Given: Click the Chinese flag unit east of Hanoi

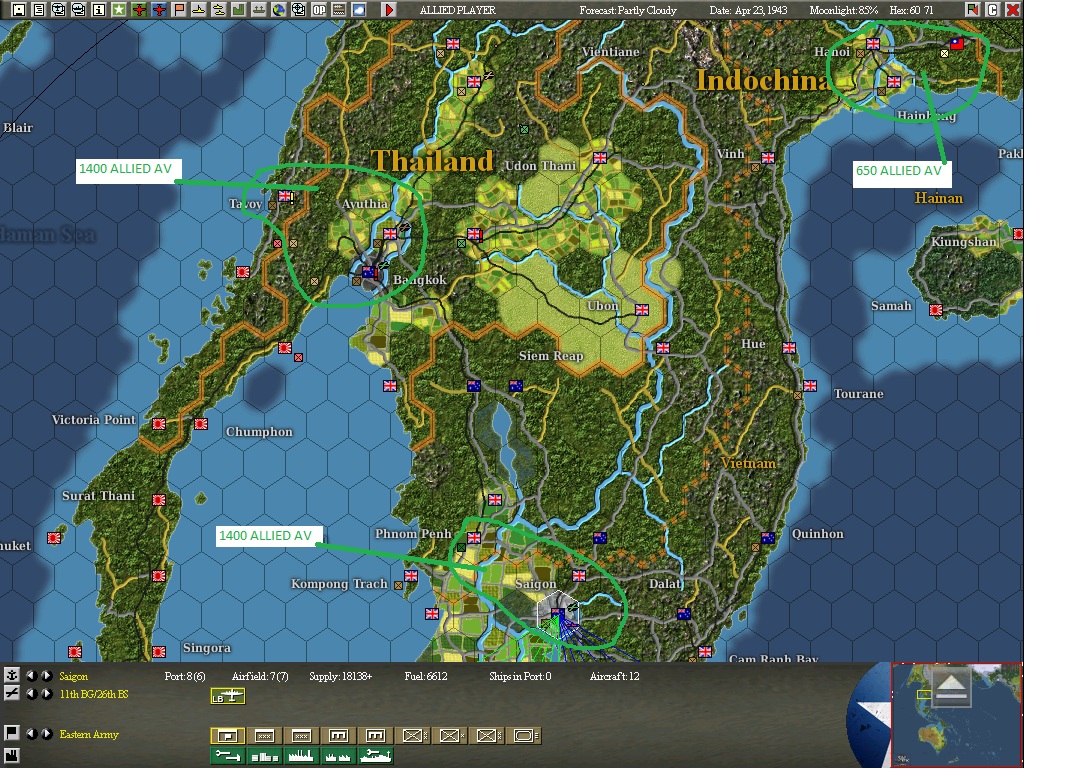Looking at the screenshot, I should [x=957, y=43].
